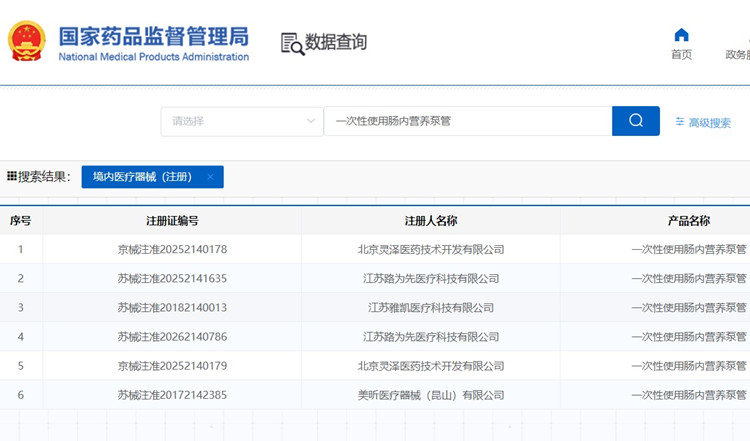The width and height of the screenshot is (750, 441).
Task: Click the 搜索结果 grid icon
Action: (12, 176)
